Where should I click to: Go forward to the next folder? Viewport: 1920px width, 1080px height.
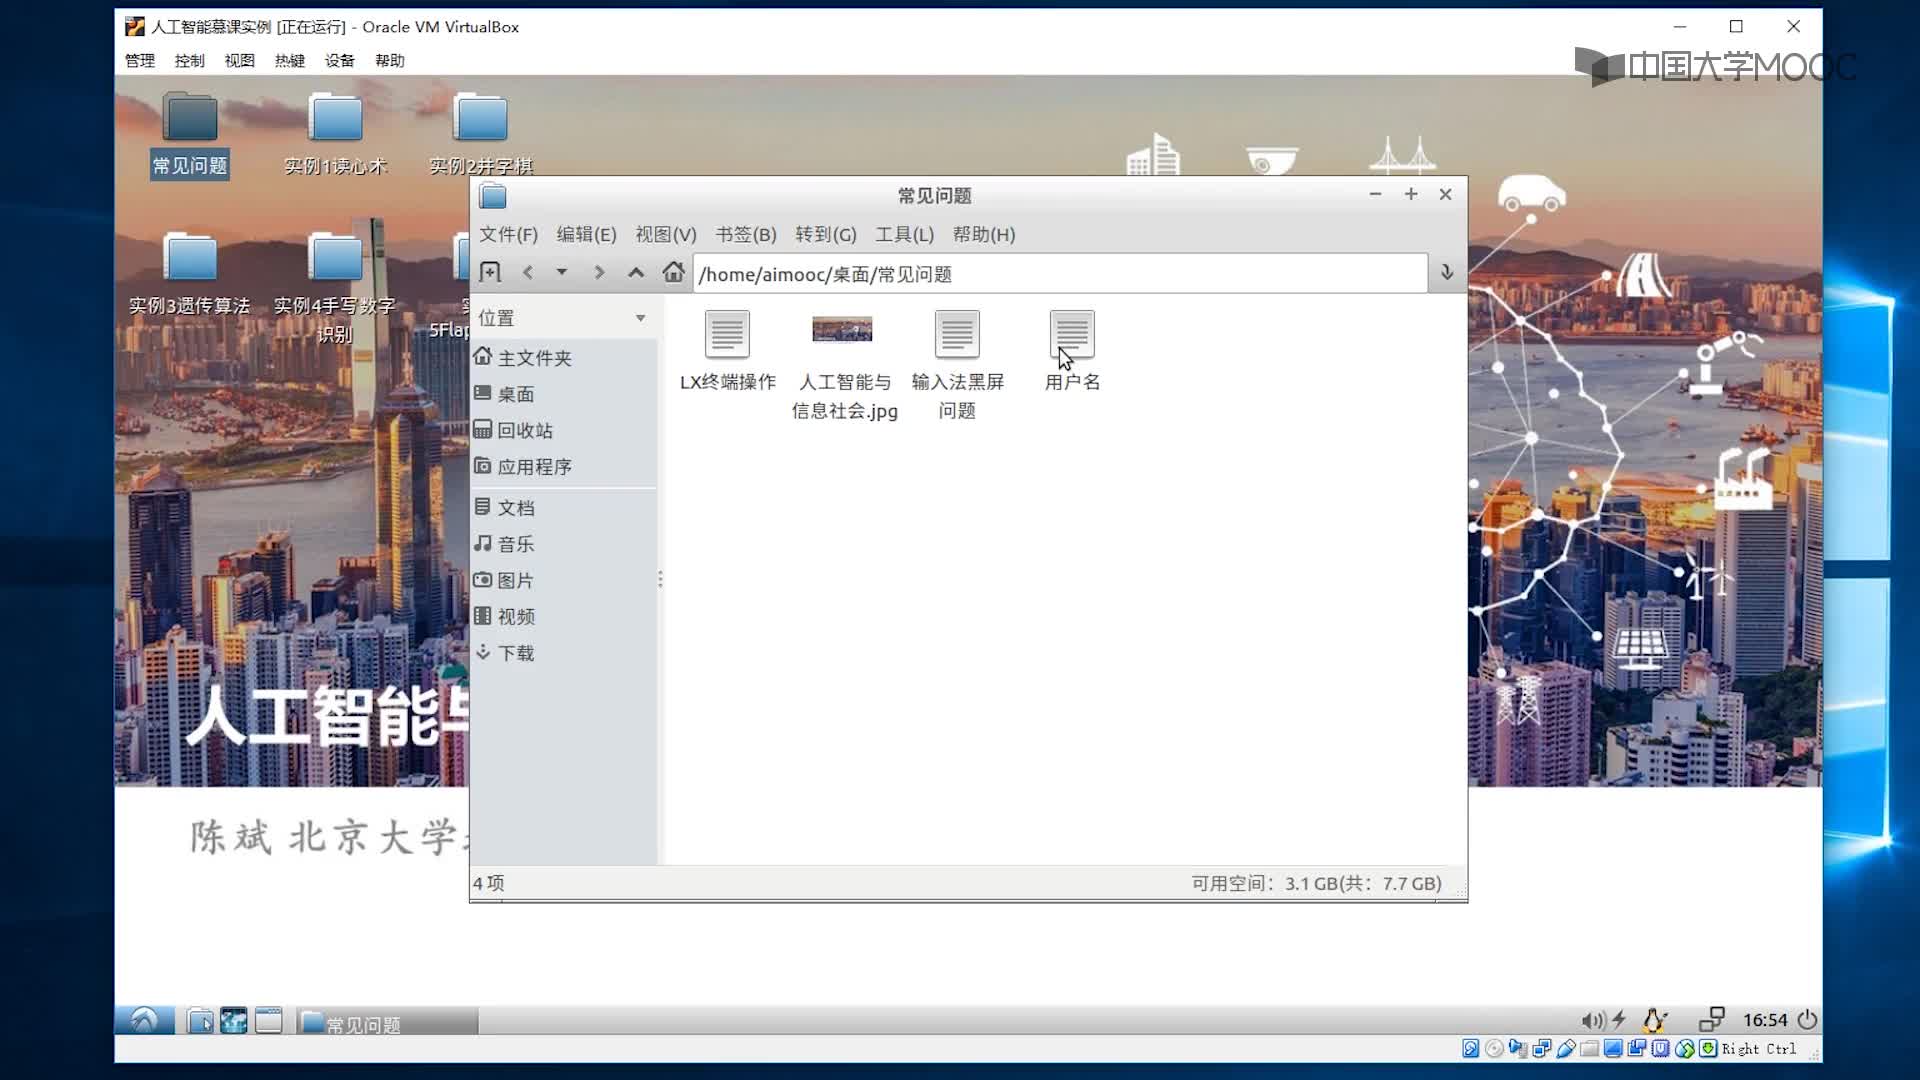click(x=599, y=272)
